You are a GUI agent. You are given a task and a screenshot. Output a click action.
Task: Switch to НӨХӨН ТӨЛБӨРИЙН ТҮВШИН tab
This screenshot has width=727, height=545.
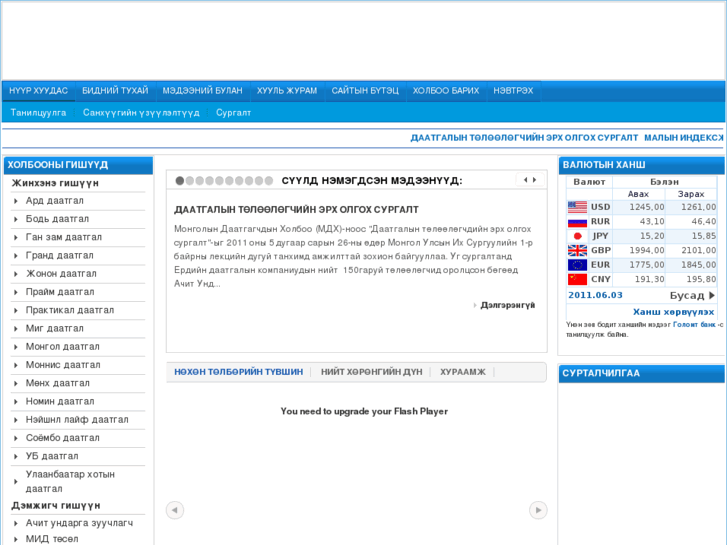click(238, 372)
